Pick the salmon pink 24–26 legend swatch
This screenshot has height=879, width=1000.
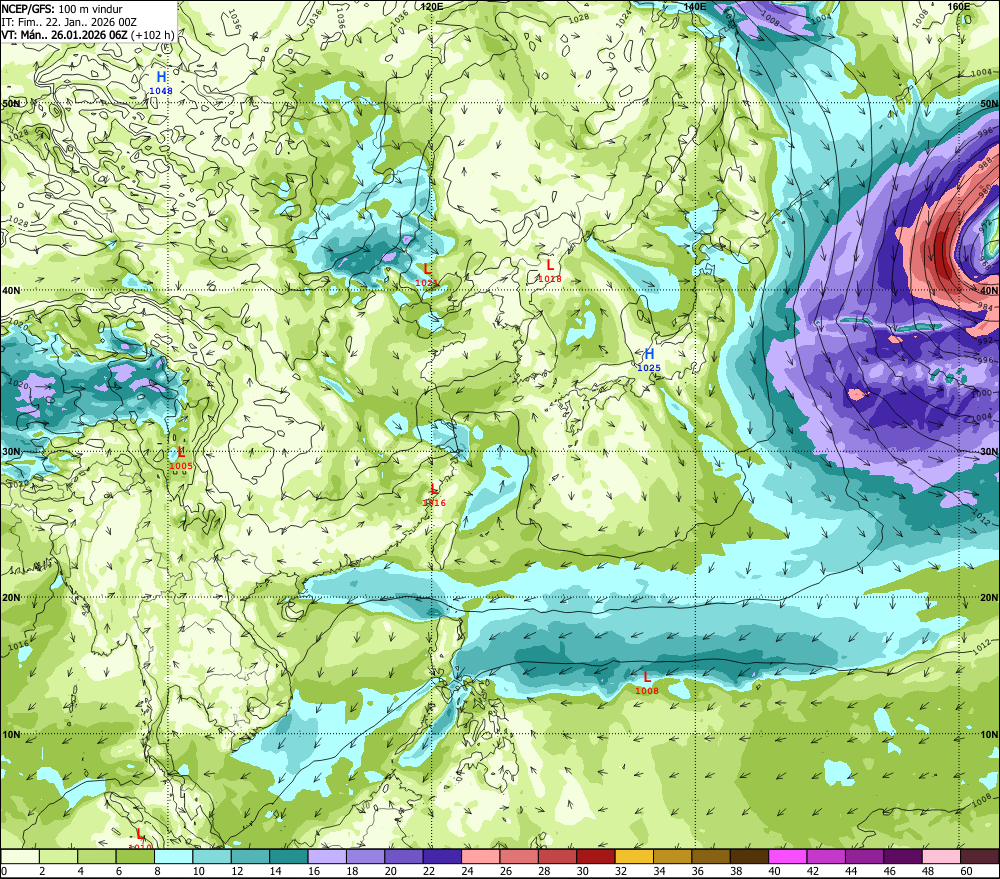[x=481, y=856]
